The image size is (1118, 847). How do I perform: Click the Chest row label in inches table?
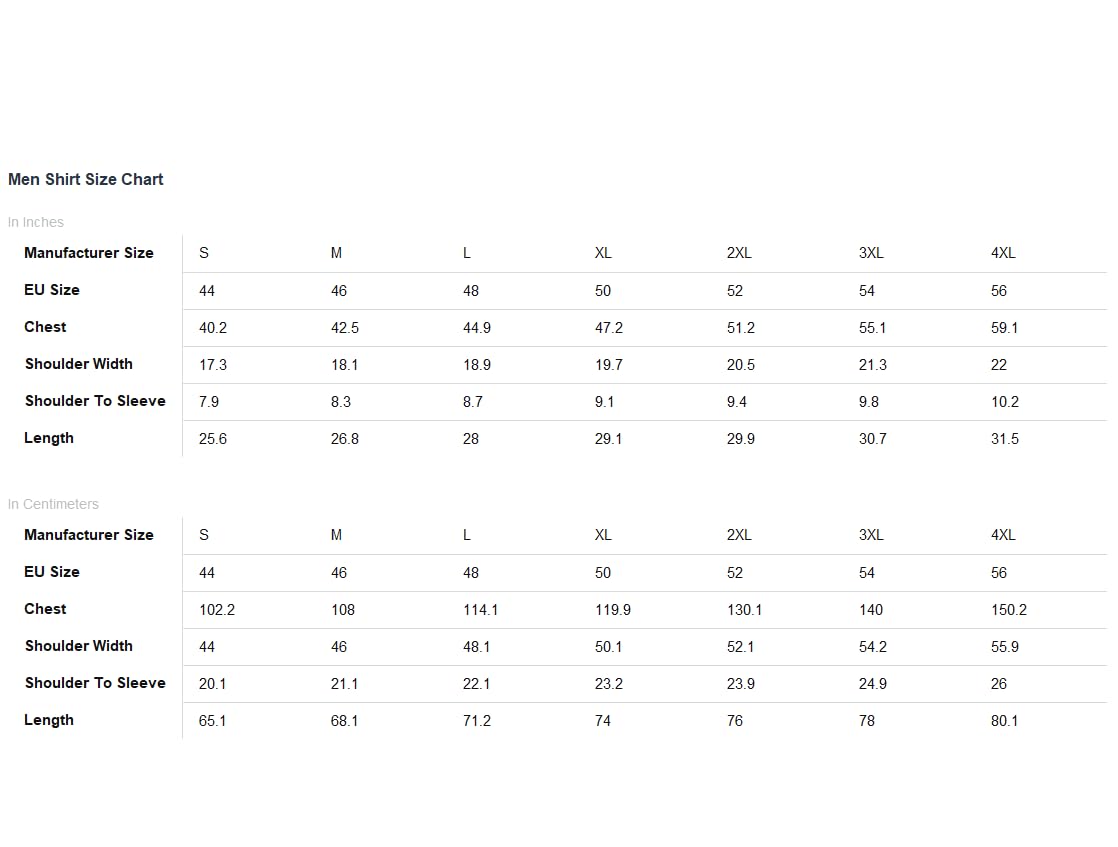click(46, 327)
